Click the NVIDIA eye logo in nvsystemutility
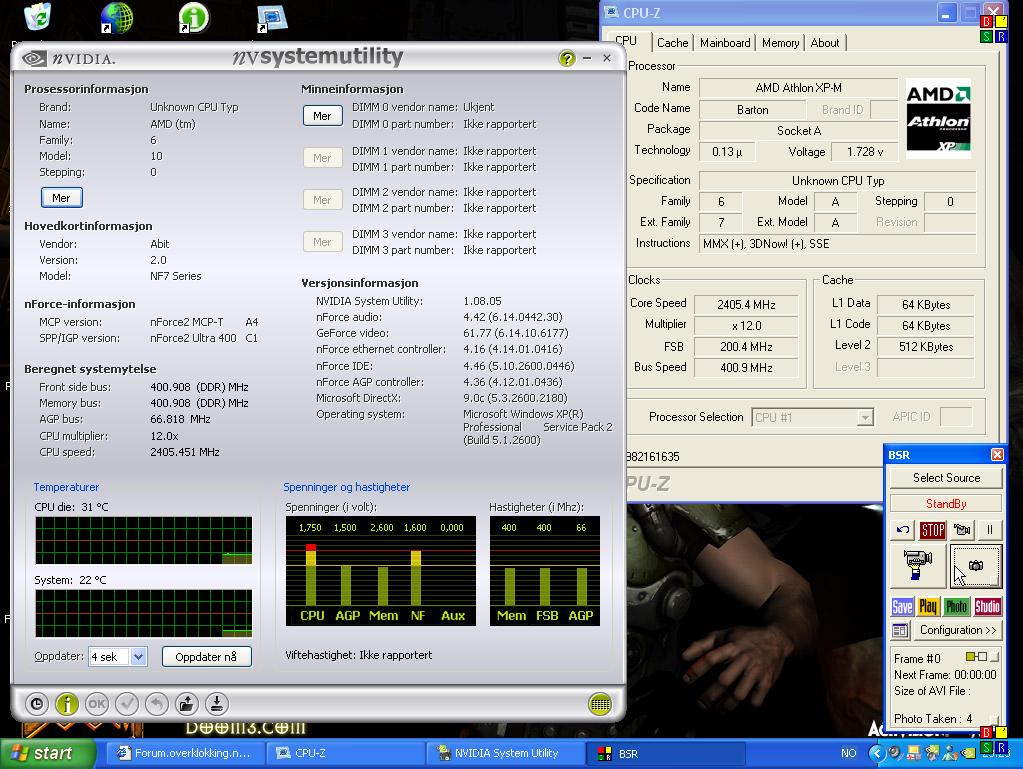Image resolution: width=1023 pixels, height=769 pixels. pos(34,59)
